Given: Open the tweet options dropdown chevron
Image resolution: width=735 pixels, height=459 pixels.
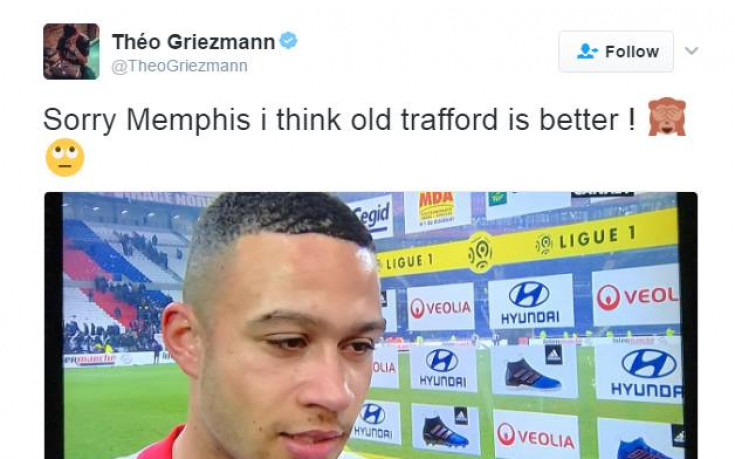Looking at the screenshot, I should (x=691, y=50).
